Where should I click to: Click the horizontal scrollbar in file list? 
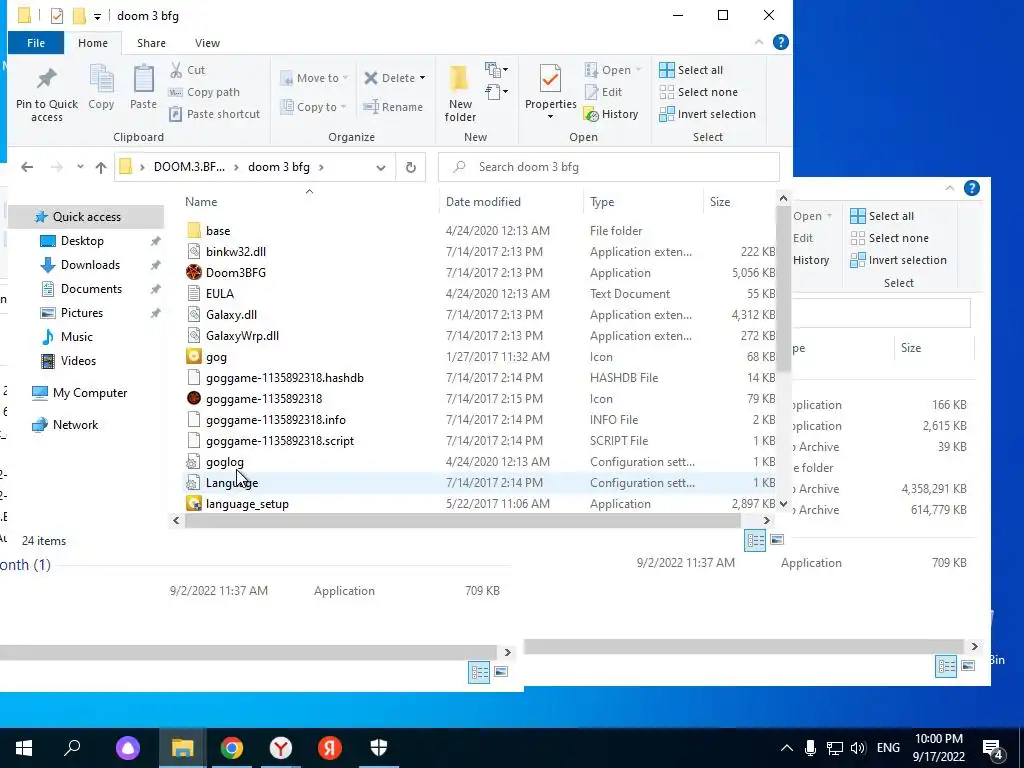(462, 520)
